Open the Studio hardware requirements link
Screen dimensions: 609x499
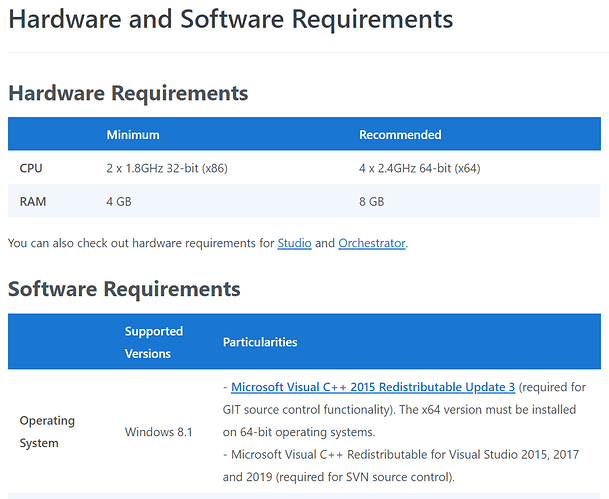click(x=293, y=243)
